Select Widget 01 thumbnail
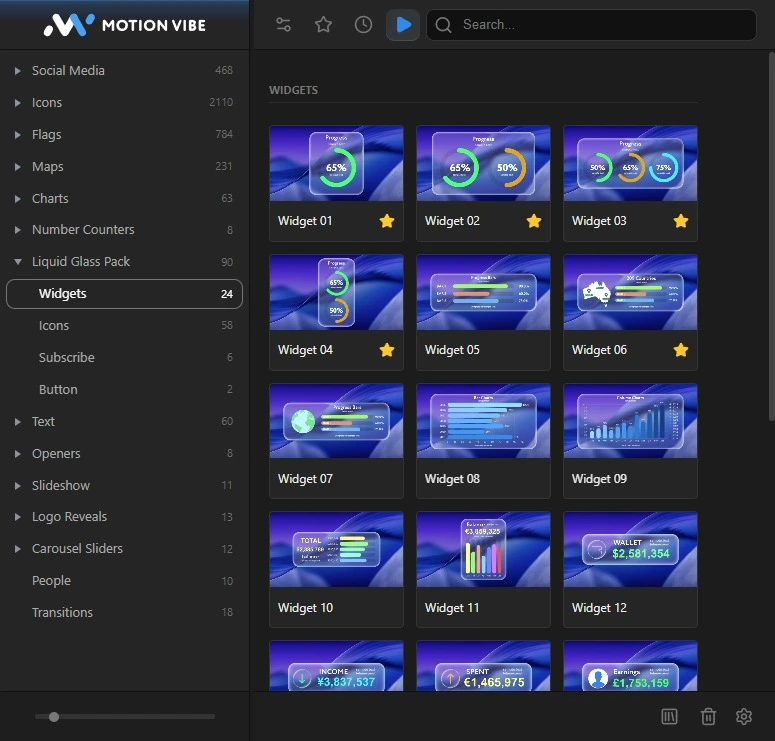775x741 pixels. point(336,163)
